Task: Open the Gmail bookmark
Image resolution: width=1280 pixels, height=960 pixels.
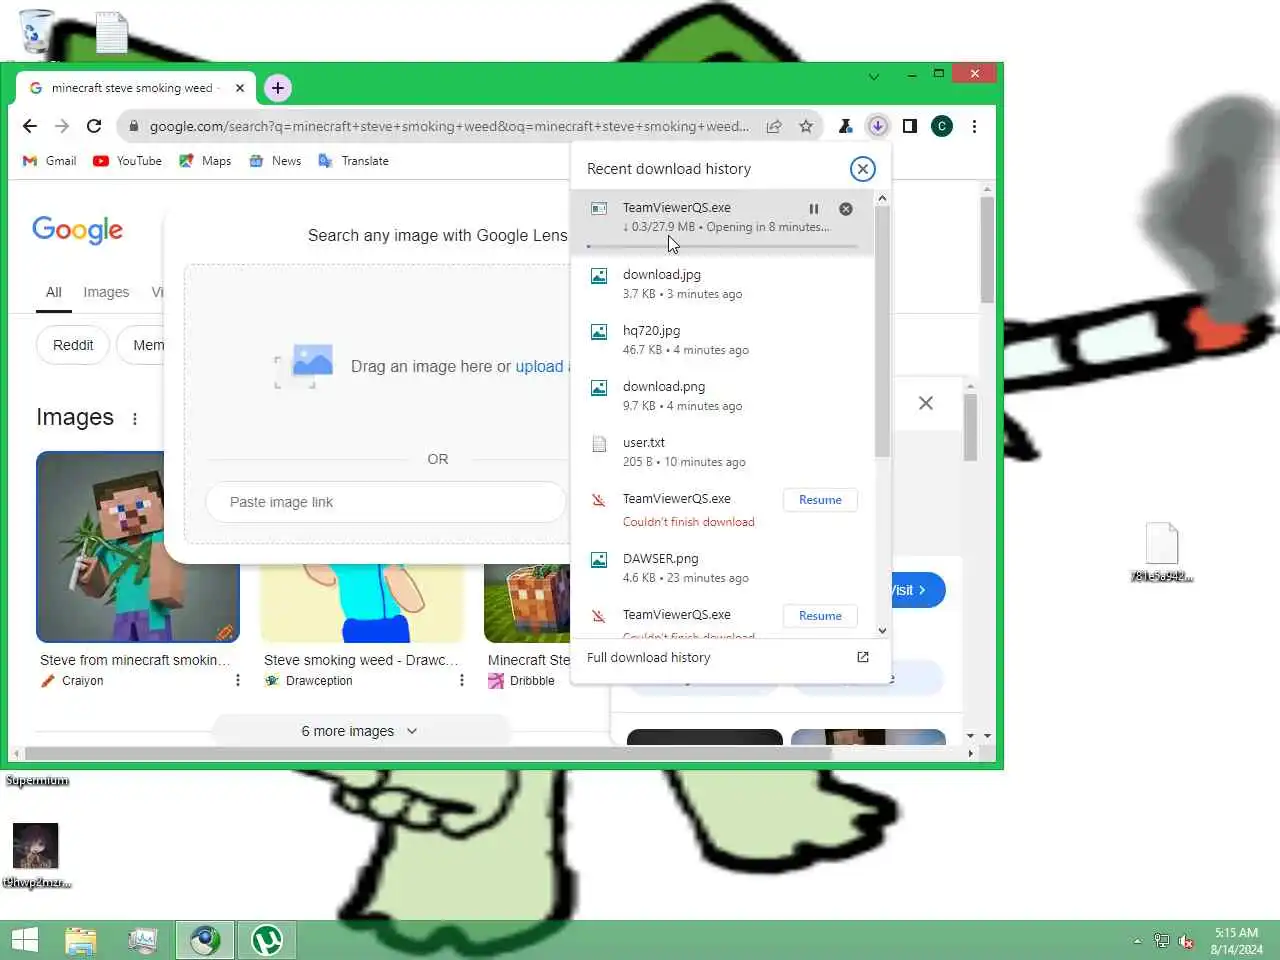Action: [50, 161]
